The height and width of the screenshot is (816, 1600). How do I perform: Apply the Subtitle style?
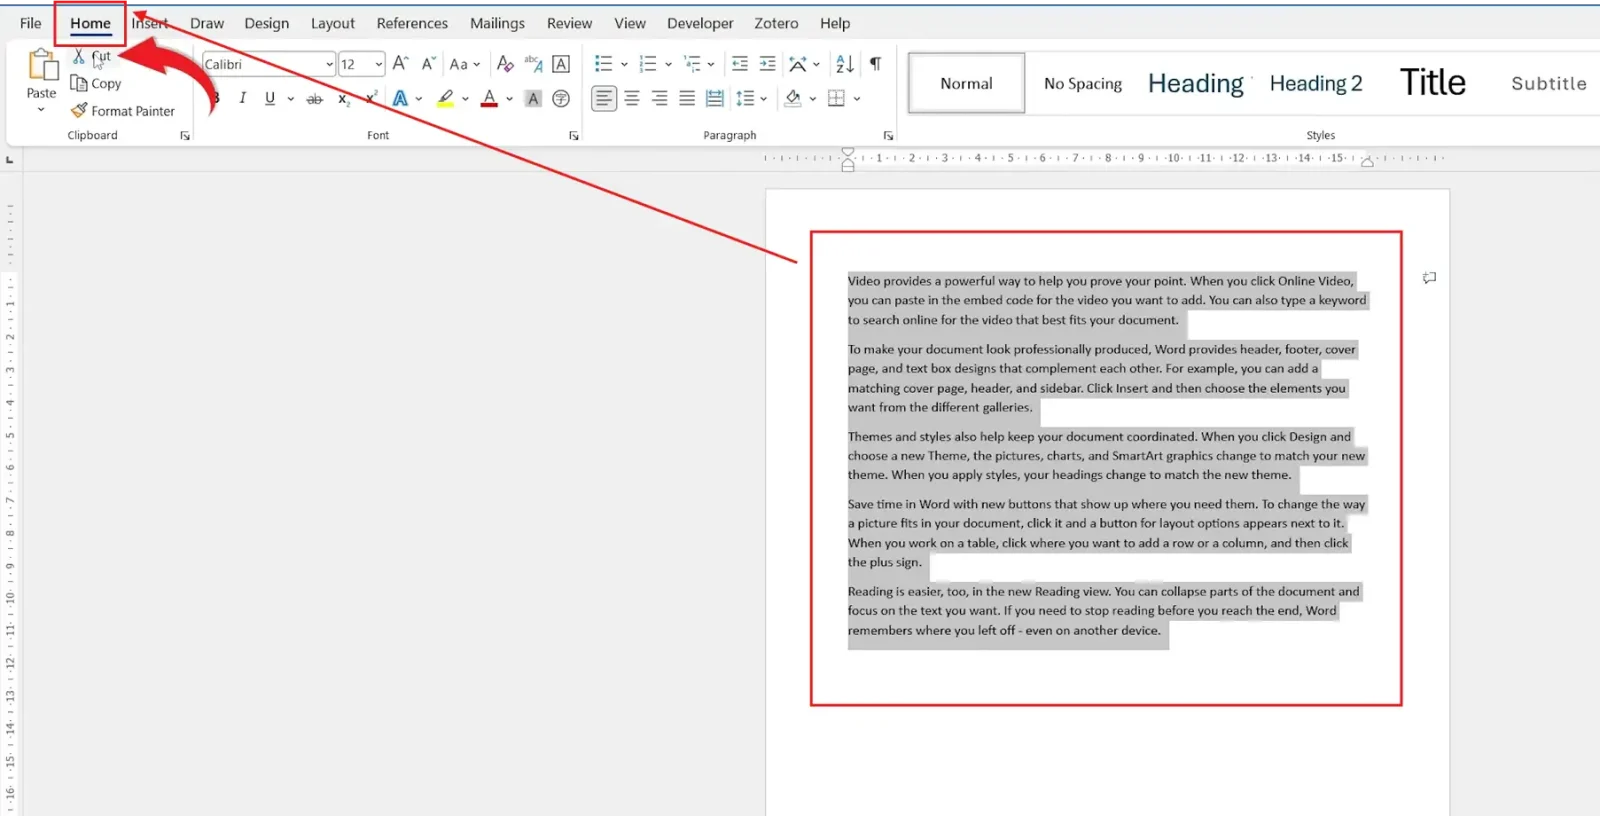pyautogui.click(x=1548, y=83)
